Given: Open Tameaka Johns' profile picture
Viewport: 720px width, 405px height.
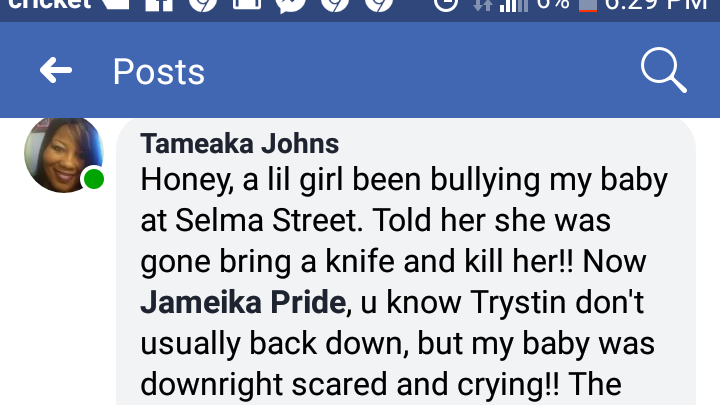Looking at the screenshot, I should click(63, 155).
